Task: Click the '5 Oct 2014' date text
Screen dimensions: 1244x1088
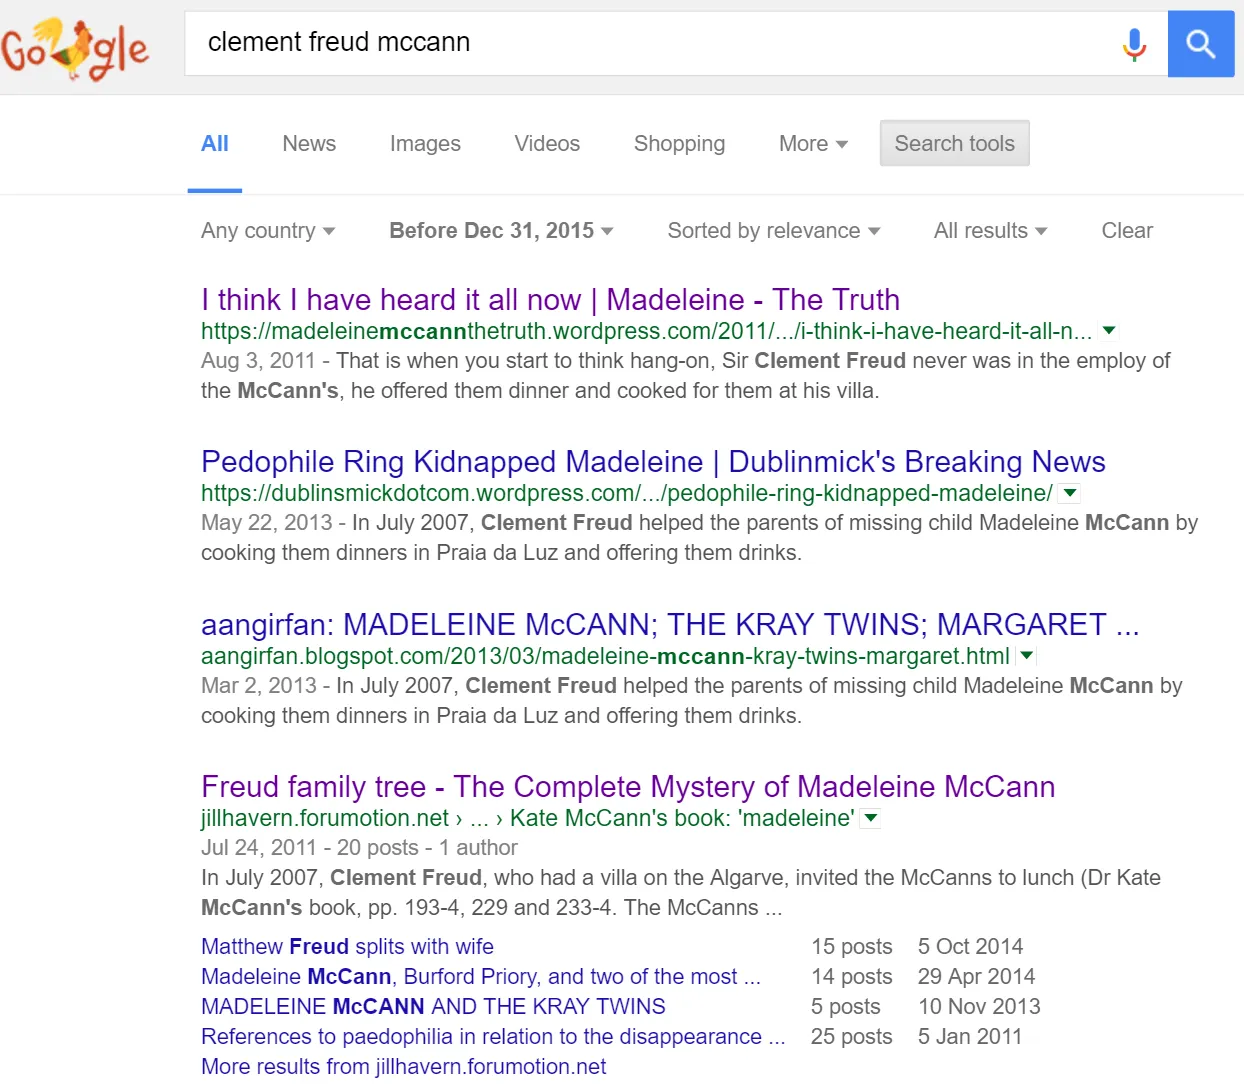Action: [970, 946]
